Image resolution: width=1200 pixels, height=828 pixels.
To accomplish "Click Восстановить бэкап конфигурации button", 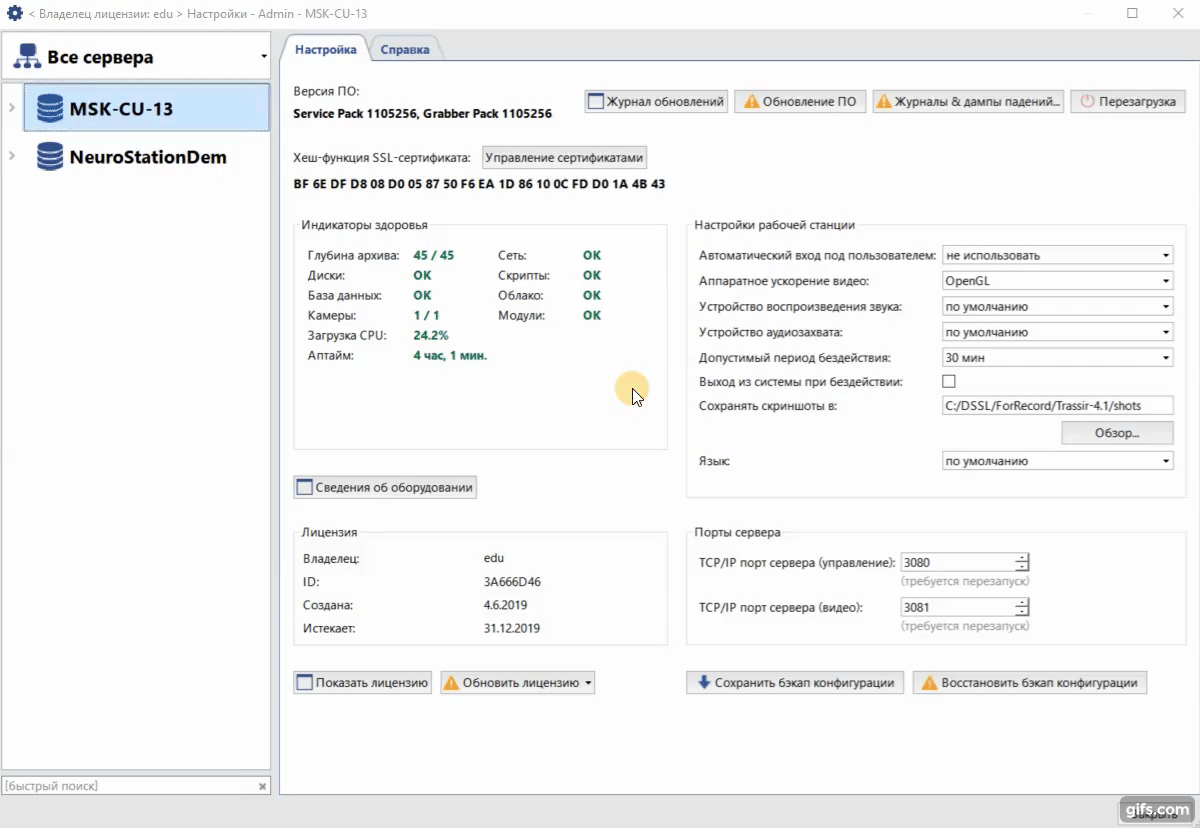I will tap(1029, 683).
